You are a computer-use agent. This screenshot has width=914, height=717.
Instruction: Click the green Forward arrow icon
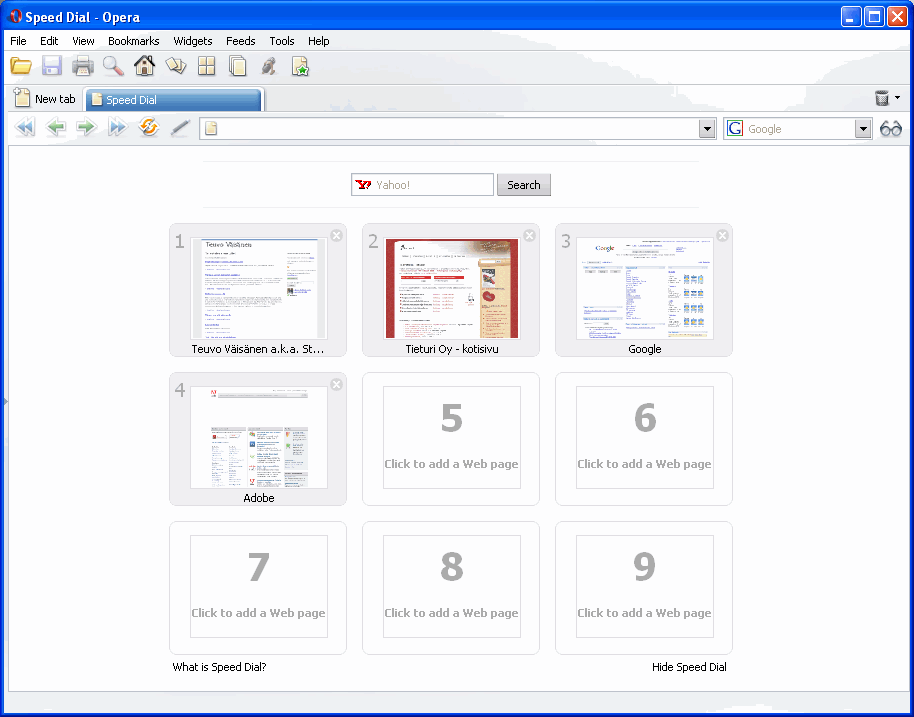tap(87, 128)
